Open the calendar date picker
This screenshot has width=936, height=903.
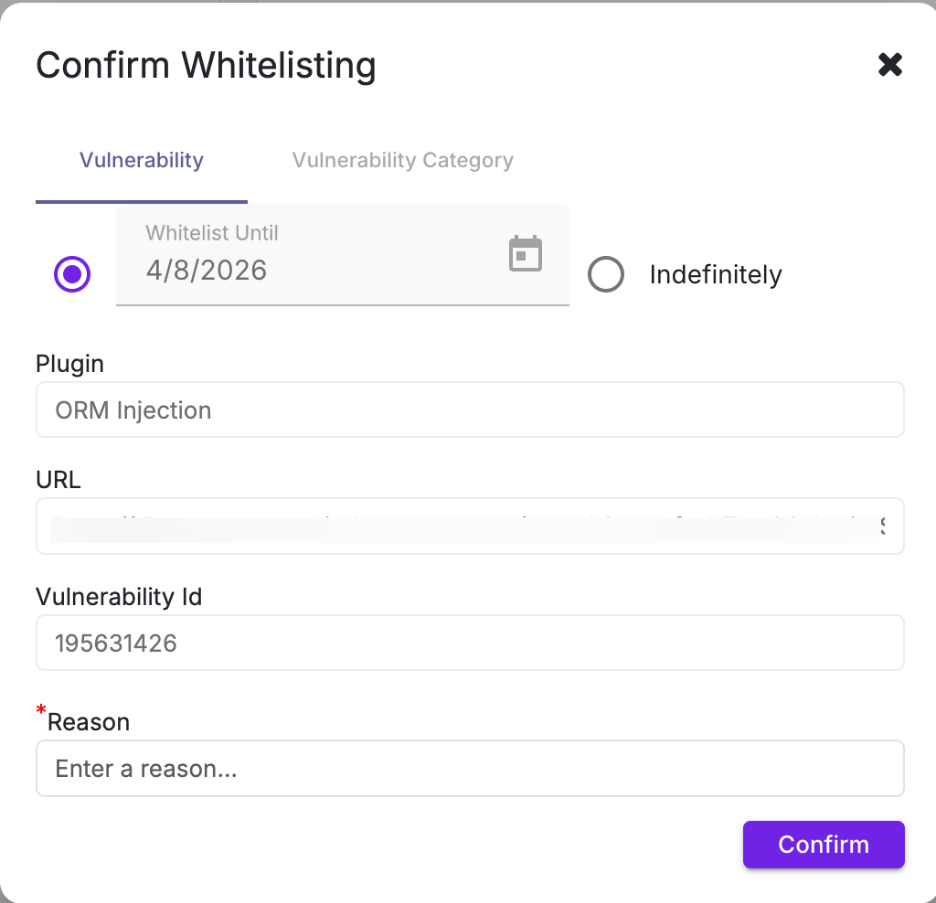[x=525, y=254]
